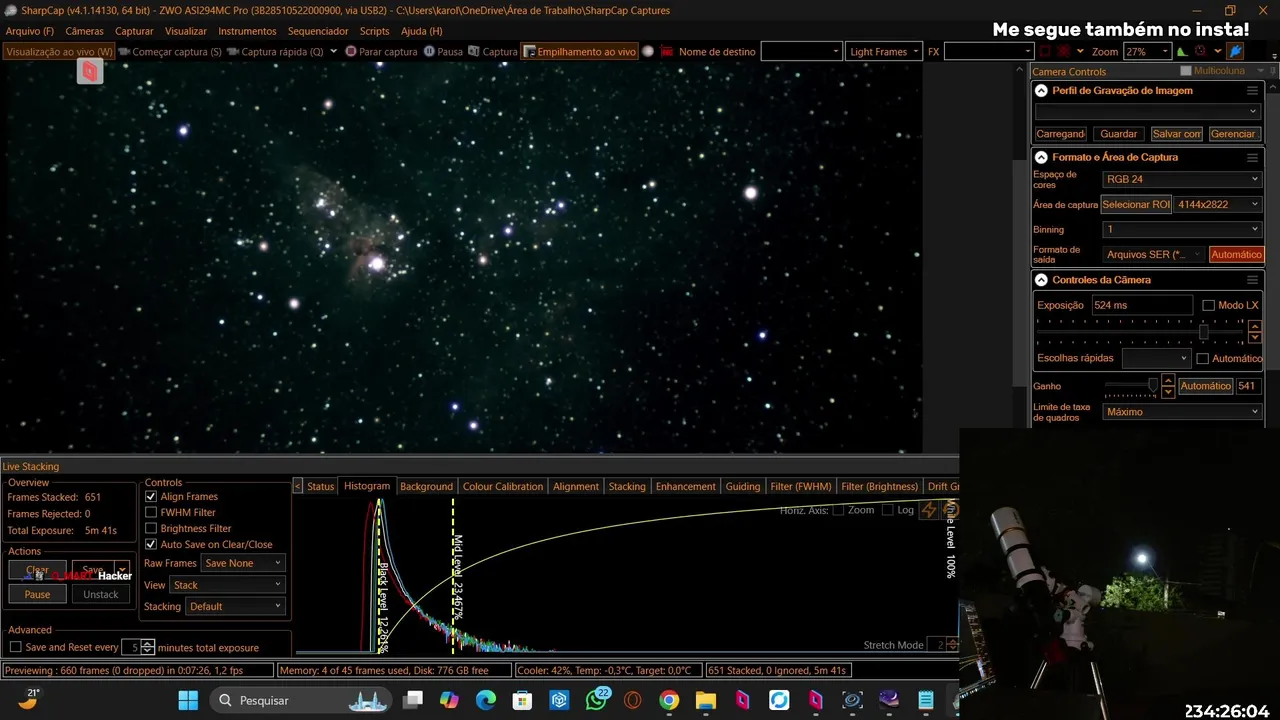The width and height of the screenshot is (1280, 720).
Task: Open the Espaço de cores RGB 24 dropdown
Action: click(x=1182, y=179)
